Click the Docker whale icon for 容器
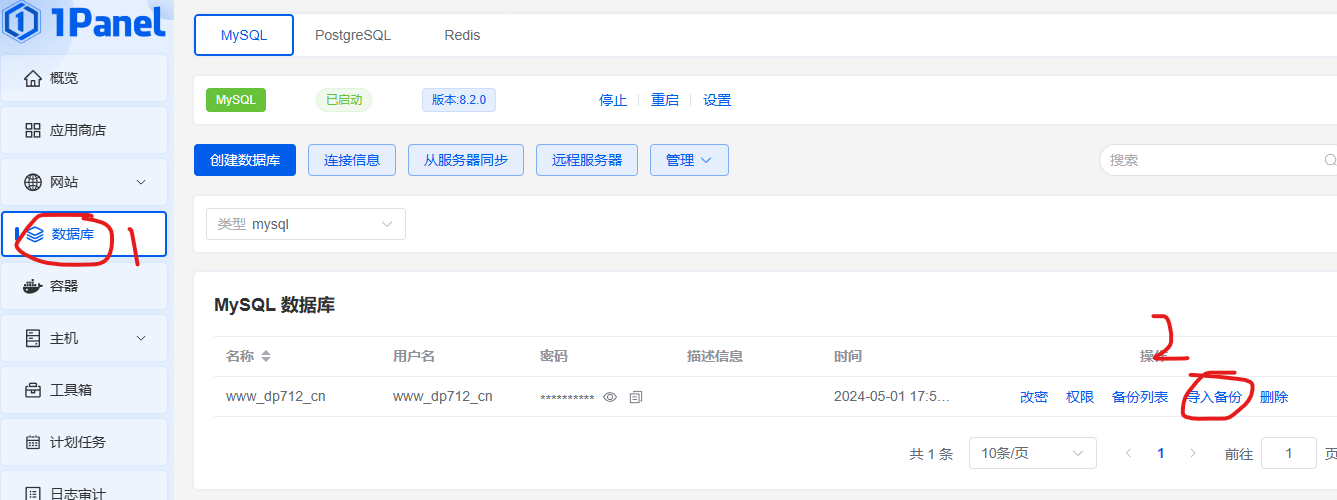The image size is (1337, 500). 33,286
